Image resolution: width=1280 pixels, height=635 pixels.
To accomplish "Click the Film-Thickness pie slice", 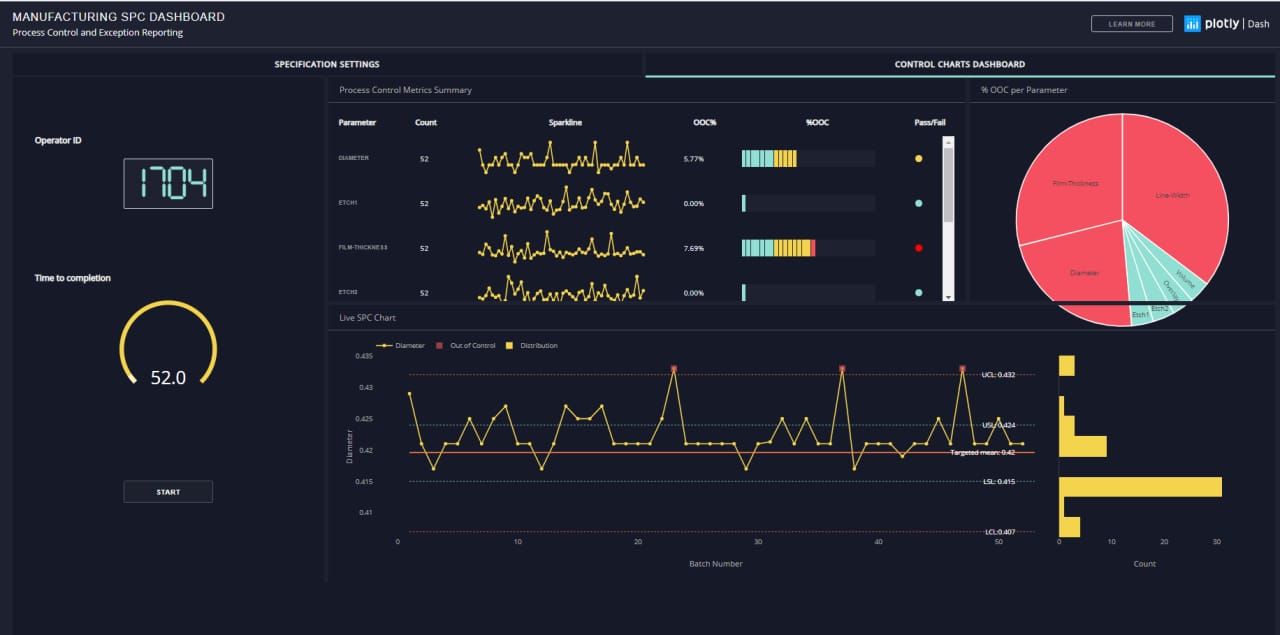I will pyautogui.click(x=1074, y=183).
